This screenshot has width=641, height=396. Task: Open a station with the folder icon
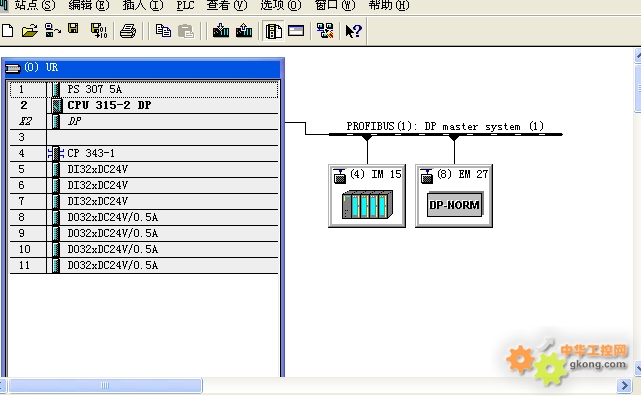coord(29,31)
